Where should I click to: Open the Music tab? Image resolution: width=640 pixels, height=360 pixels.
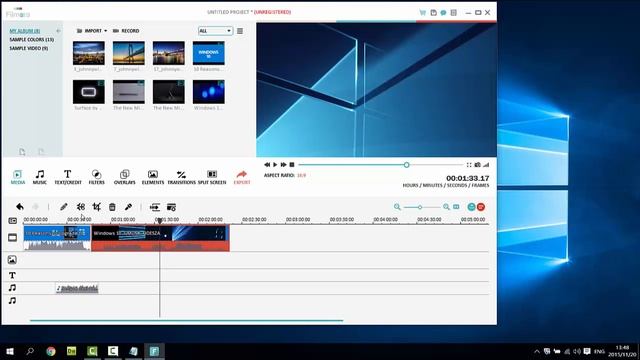(x=40, y=177)
